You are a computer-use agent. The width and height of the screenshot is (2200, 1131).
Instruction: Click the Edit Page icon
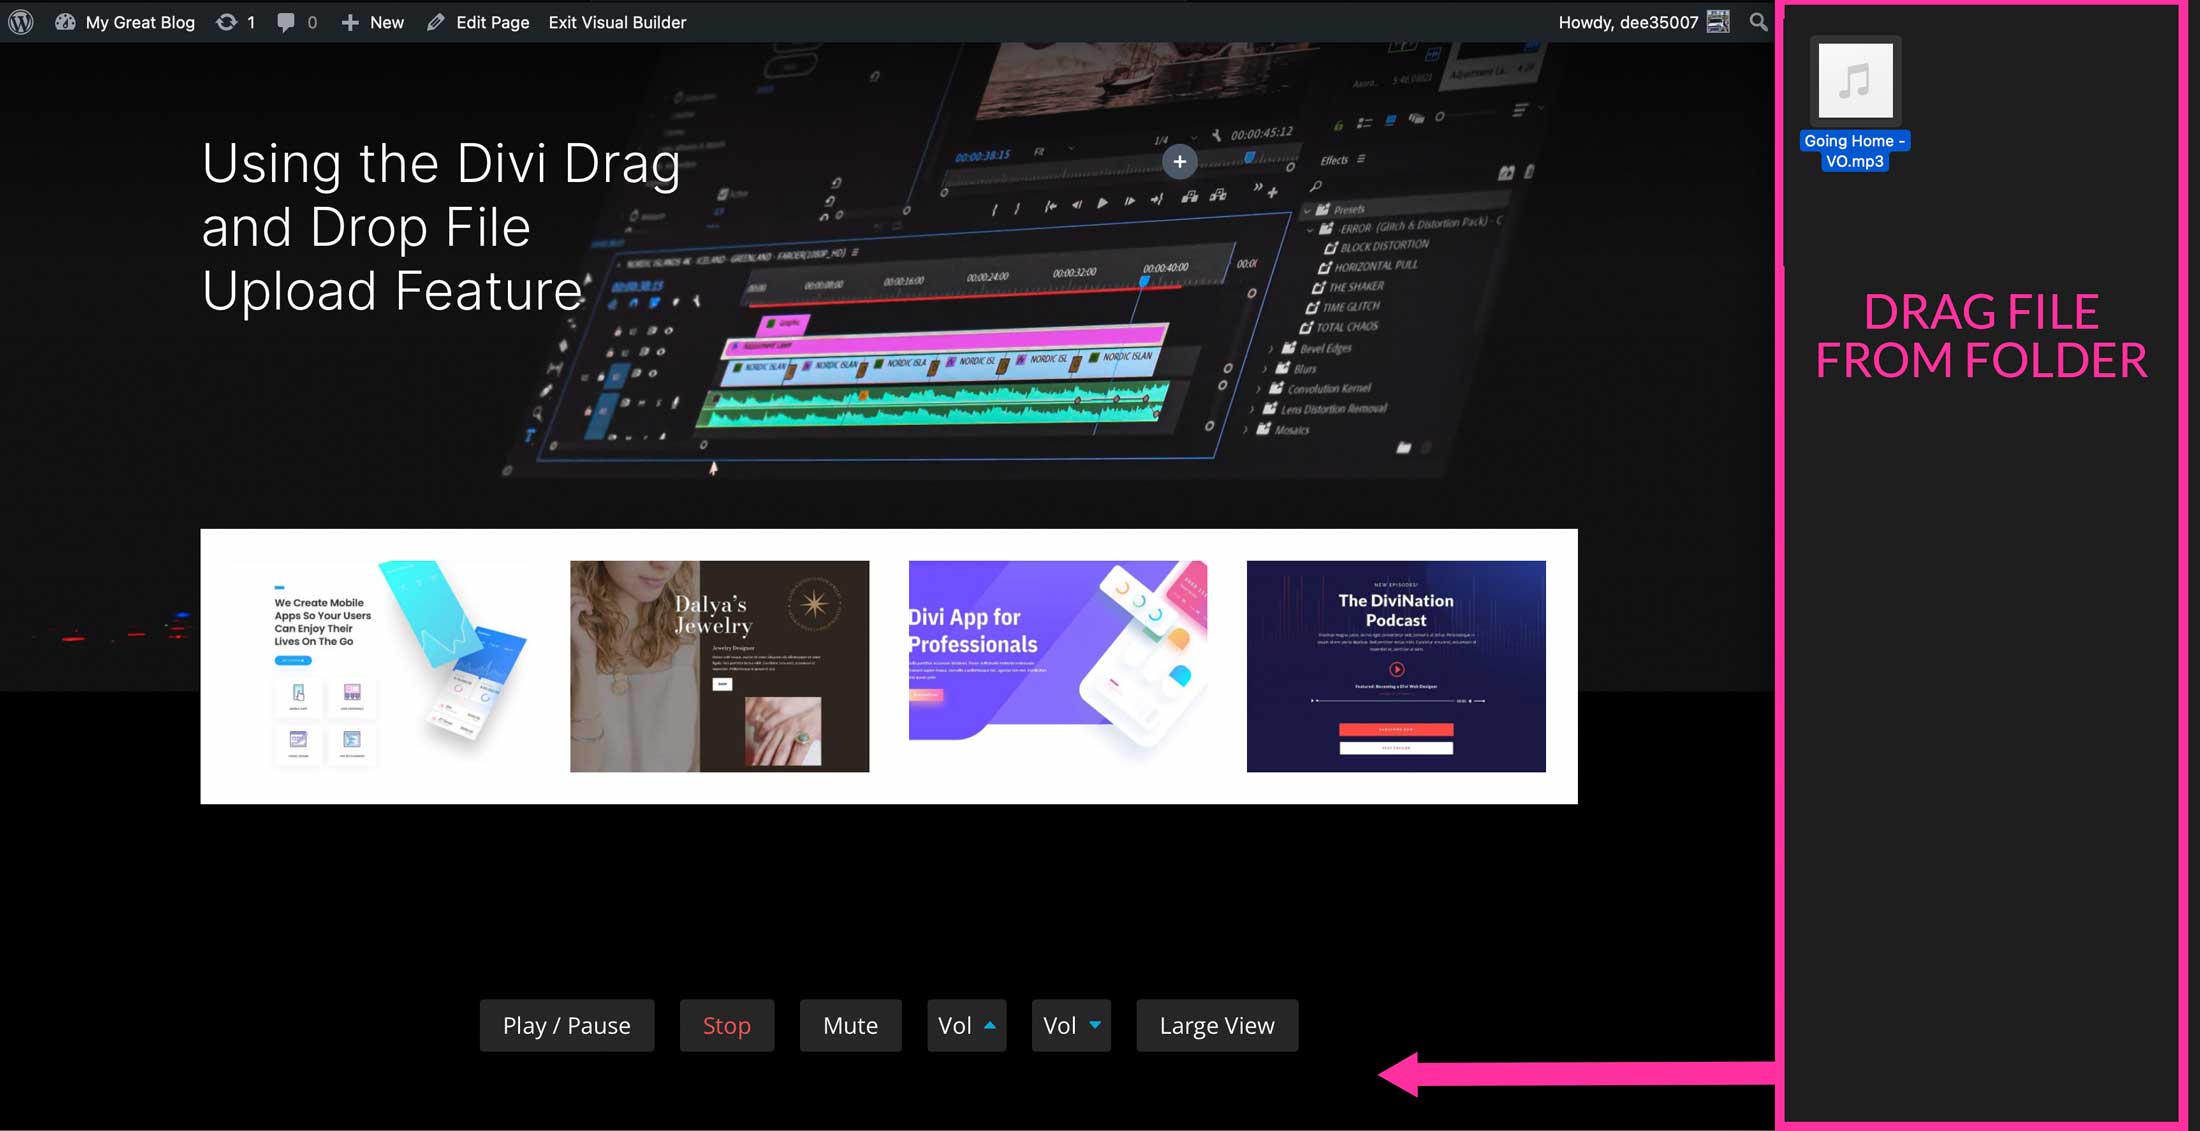click(434, 22)
